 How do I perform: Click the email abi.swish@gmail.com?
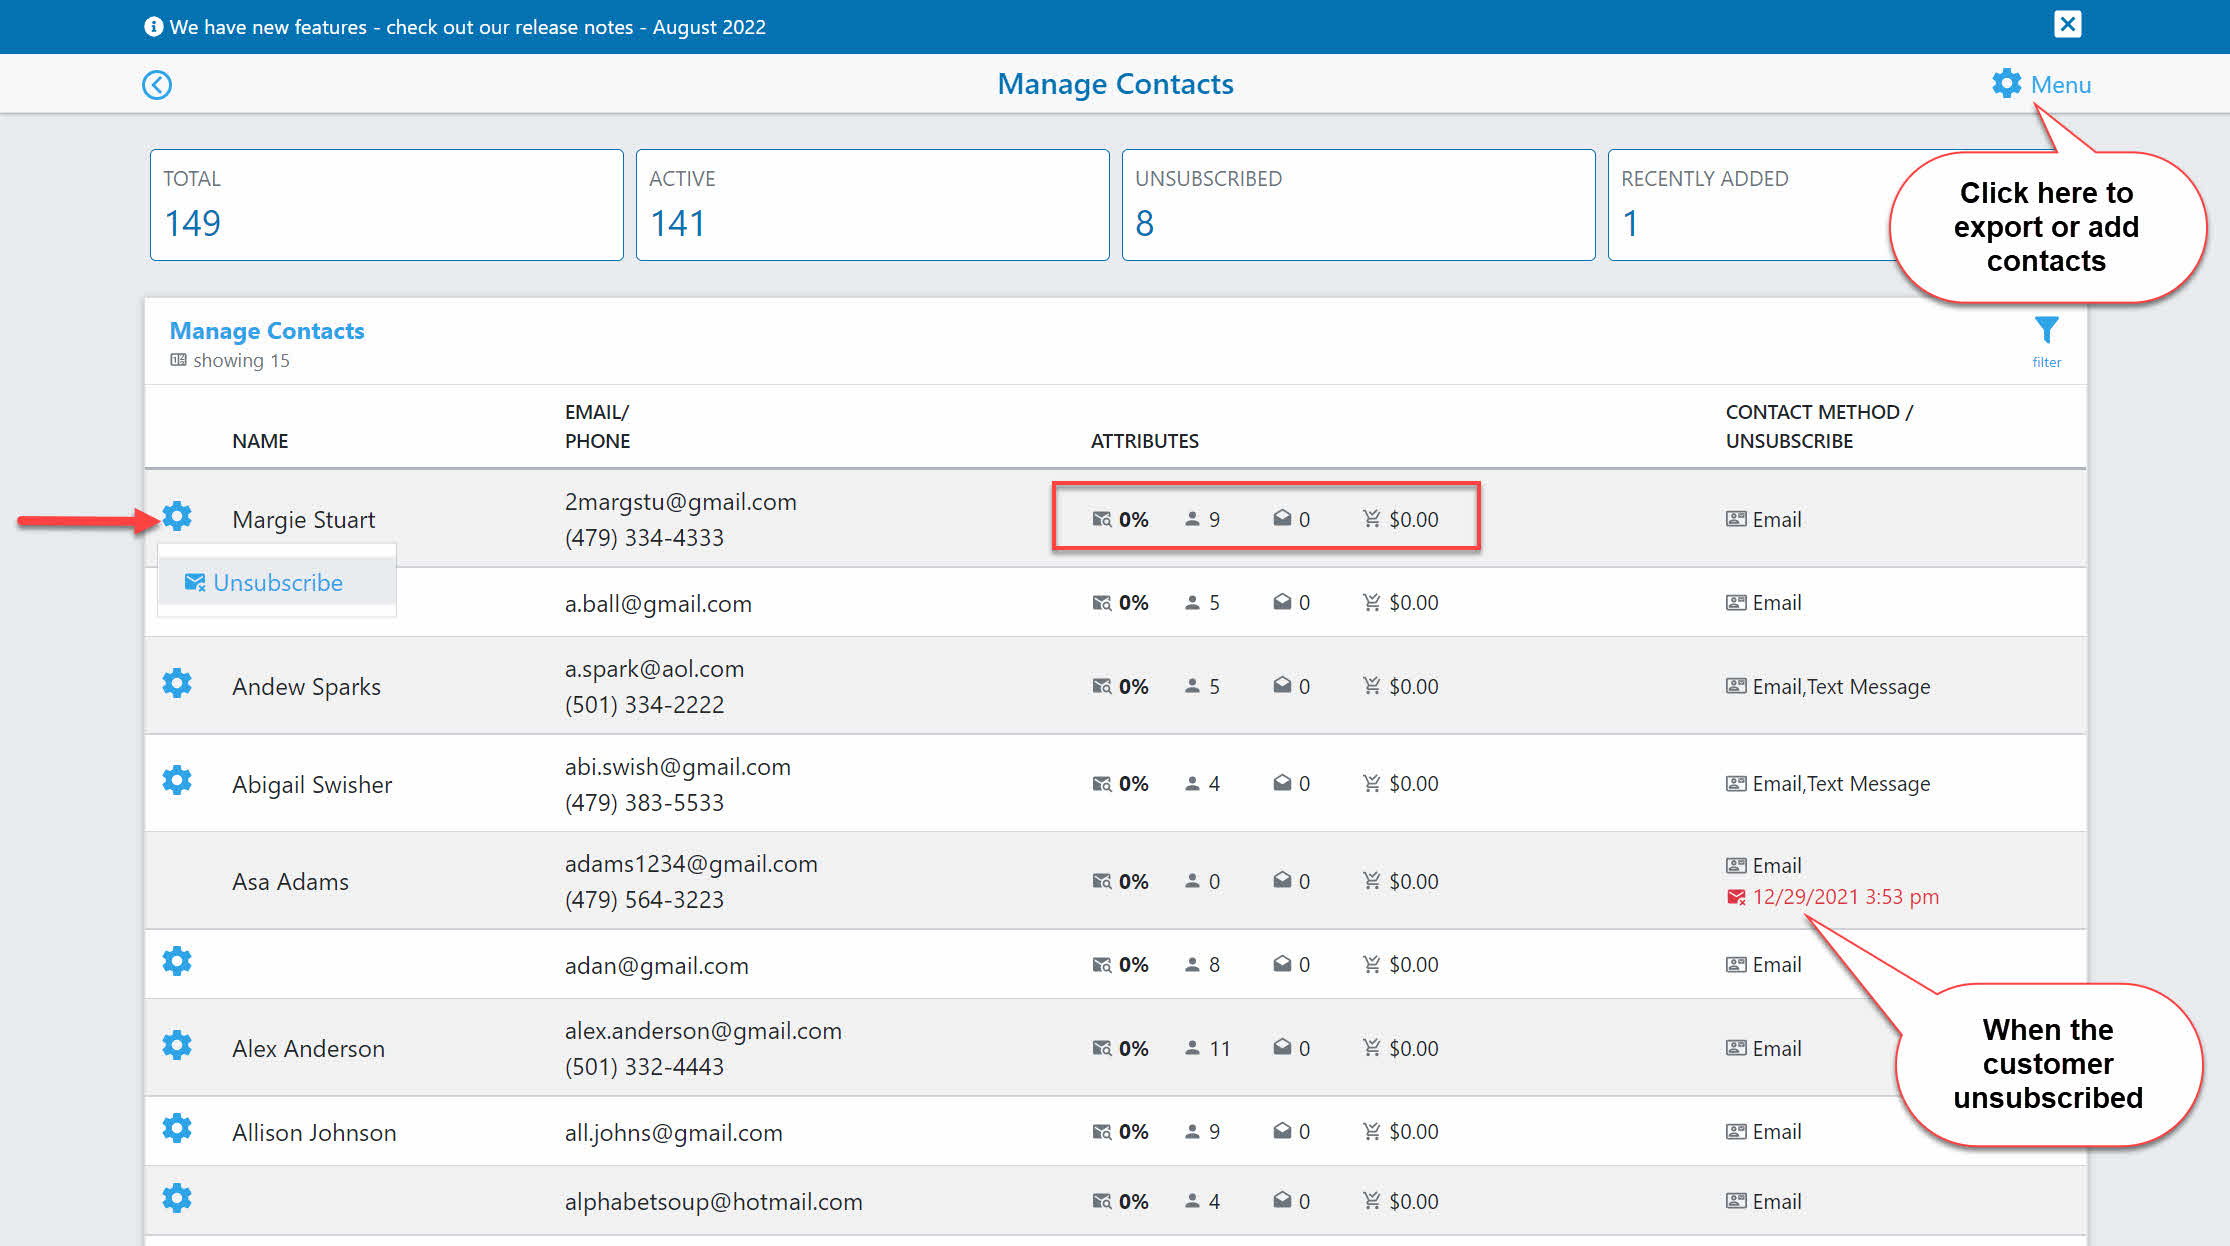coord(677,767)
